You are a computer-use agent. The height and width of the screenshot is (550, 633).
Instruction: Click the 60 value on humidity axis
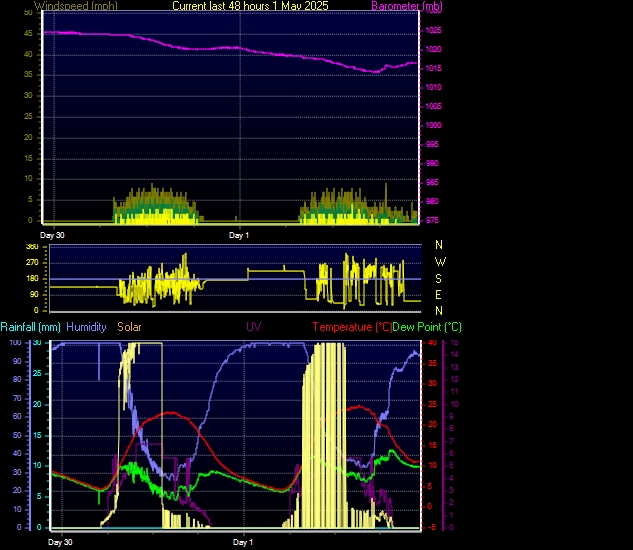click(x=17, y=416)
